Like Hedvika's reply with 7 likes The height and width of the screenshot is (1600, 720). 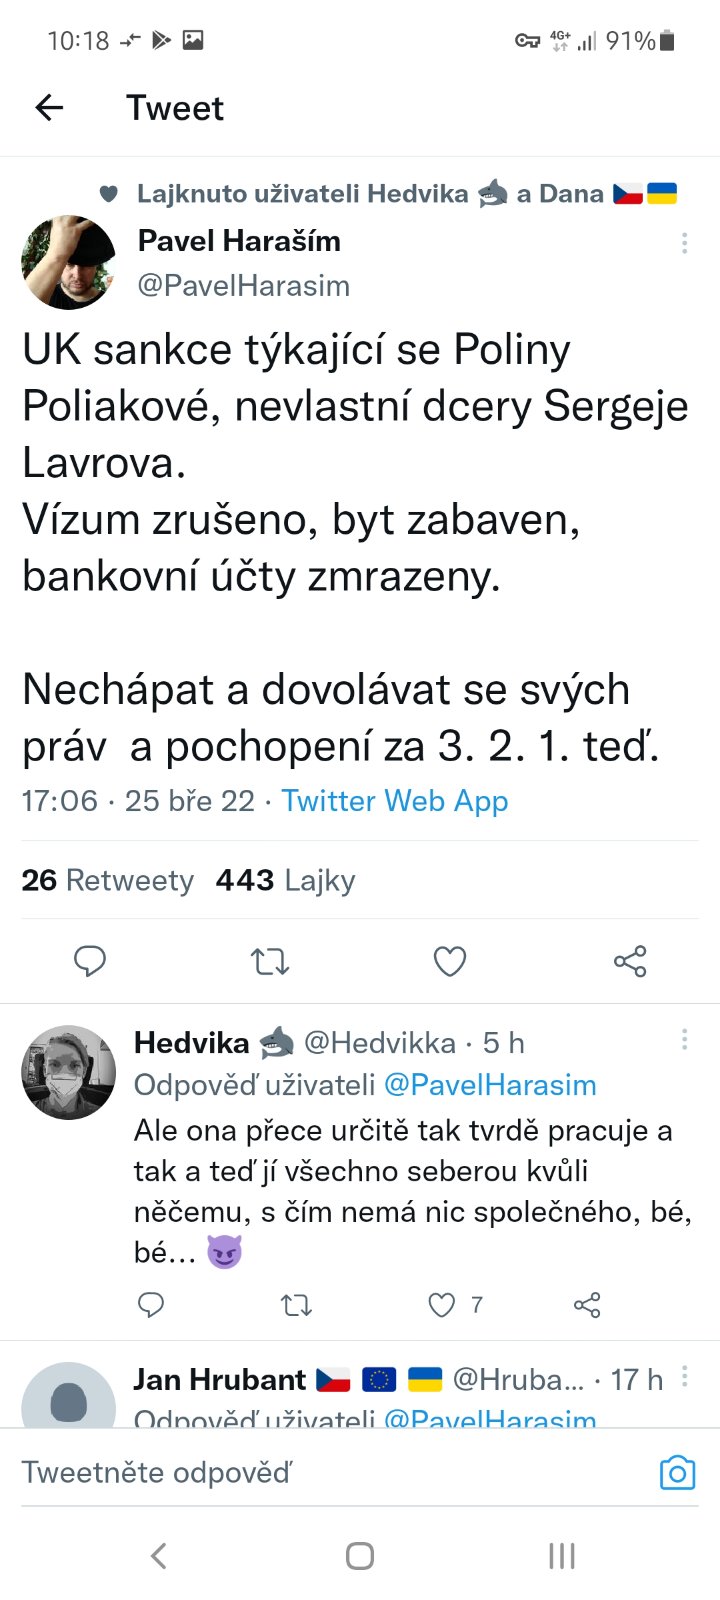[442, 1304]
